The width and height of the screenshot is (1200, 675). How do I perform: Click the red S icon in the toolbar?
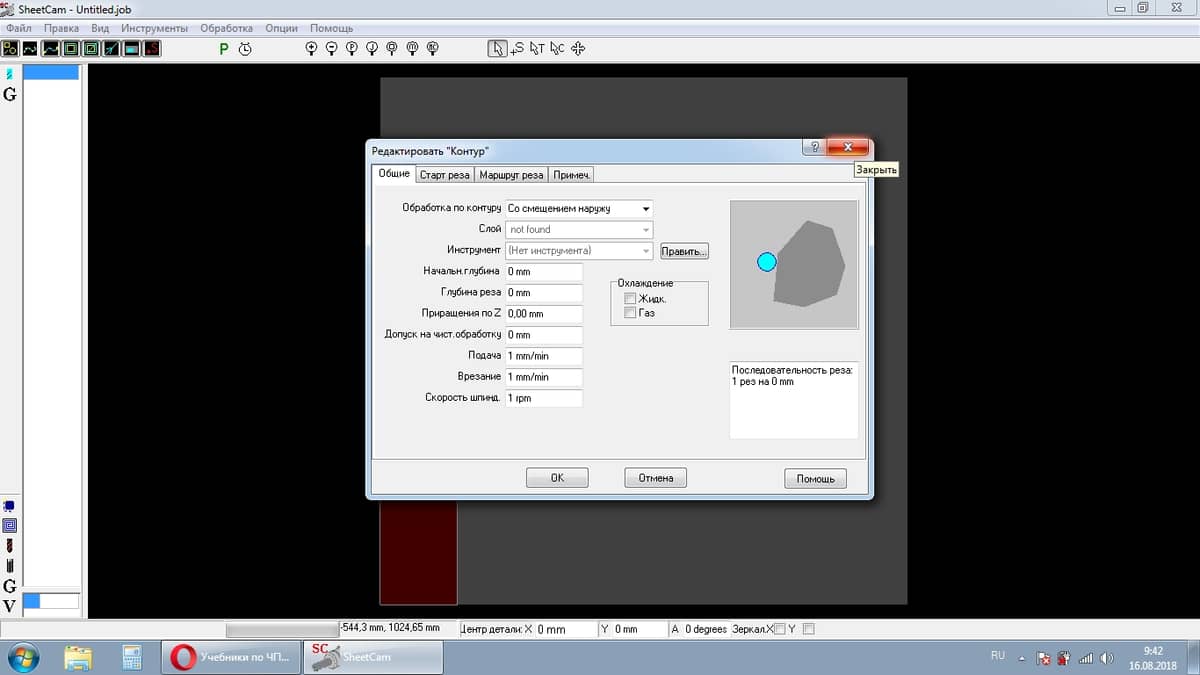(x=151, y=48)
